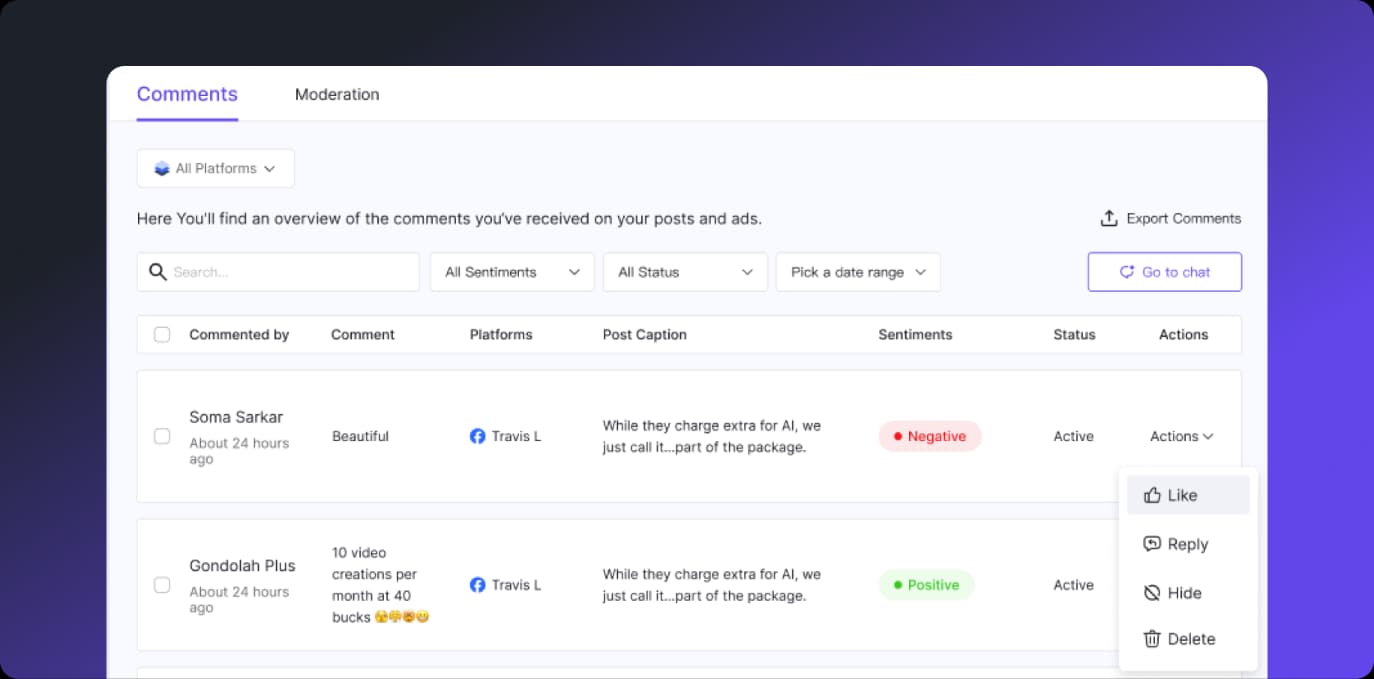Image resolution: width=1374 pixels, height=679 pixels.
Task: Focus the Search input field
Action: [278, 272]
